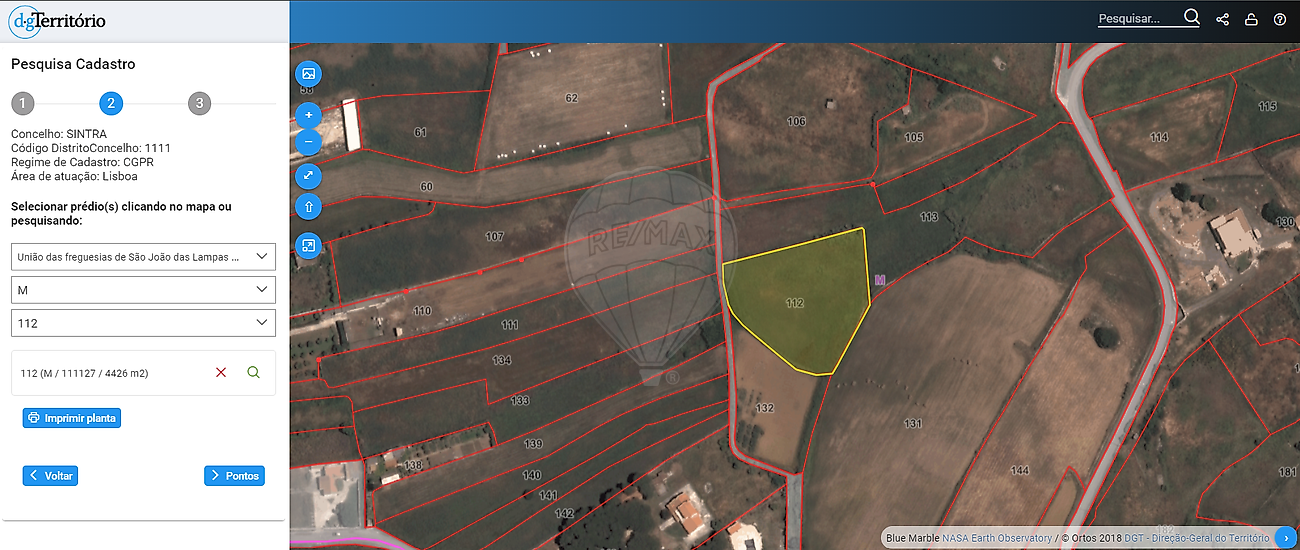Remove parcel 112 with red X
The image size is (1300, 550).
(221, 373)
